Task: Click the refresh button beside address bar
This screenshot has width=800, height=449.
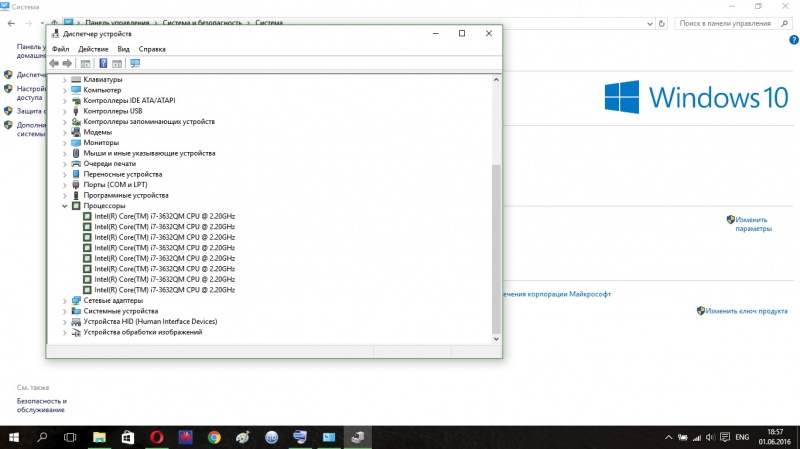Action: point(662,23)
